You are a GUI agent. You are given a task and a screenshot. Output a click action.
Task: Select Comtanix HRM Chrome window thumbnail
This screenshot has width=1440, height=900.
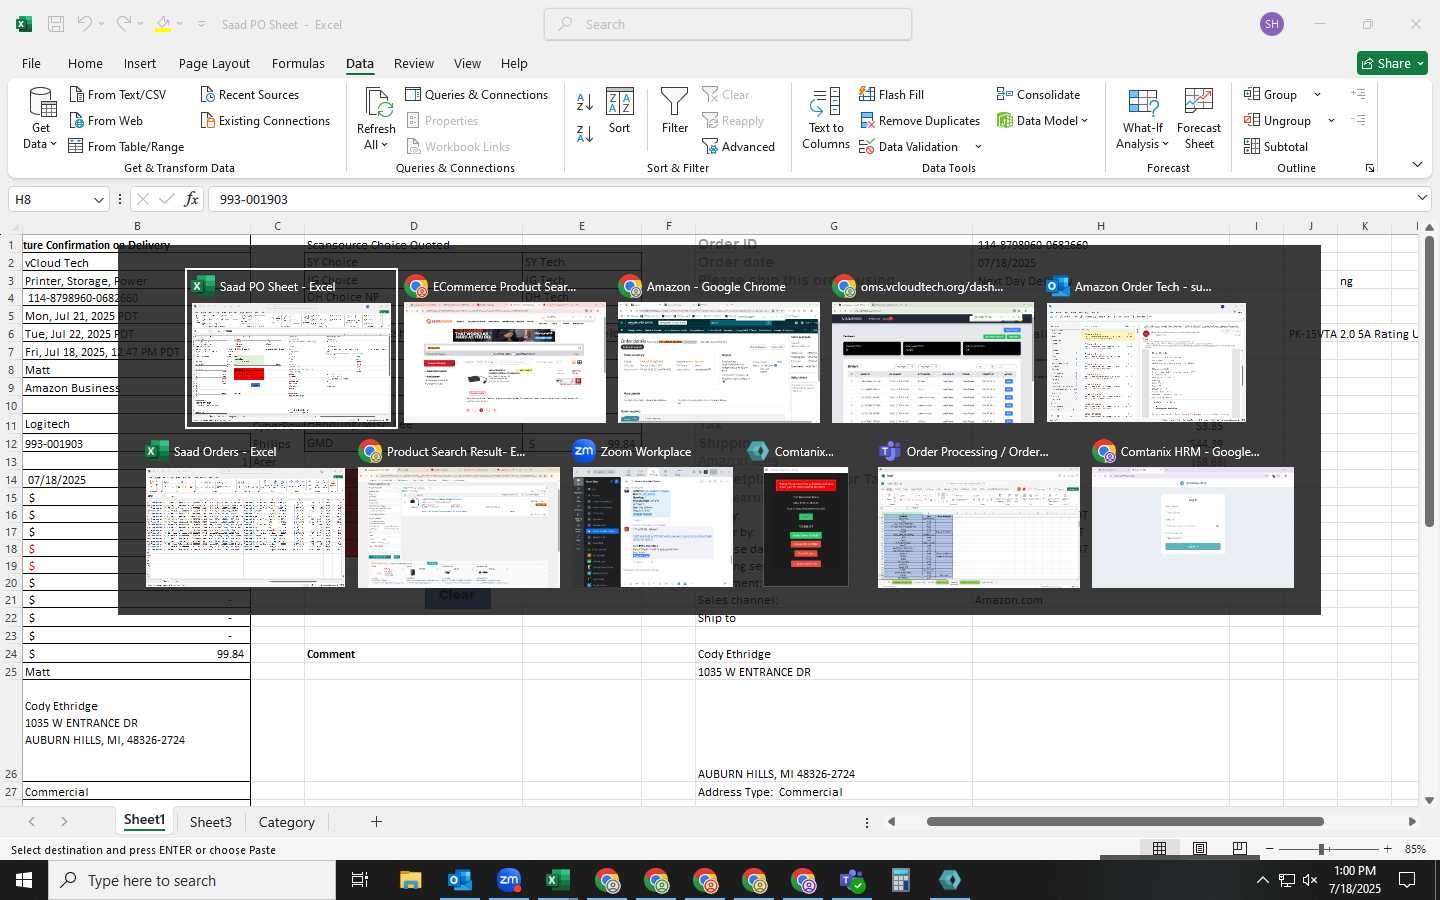click(x=1193, y=527)
